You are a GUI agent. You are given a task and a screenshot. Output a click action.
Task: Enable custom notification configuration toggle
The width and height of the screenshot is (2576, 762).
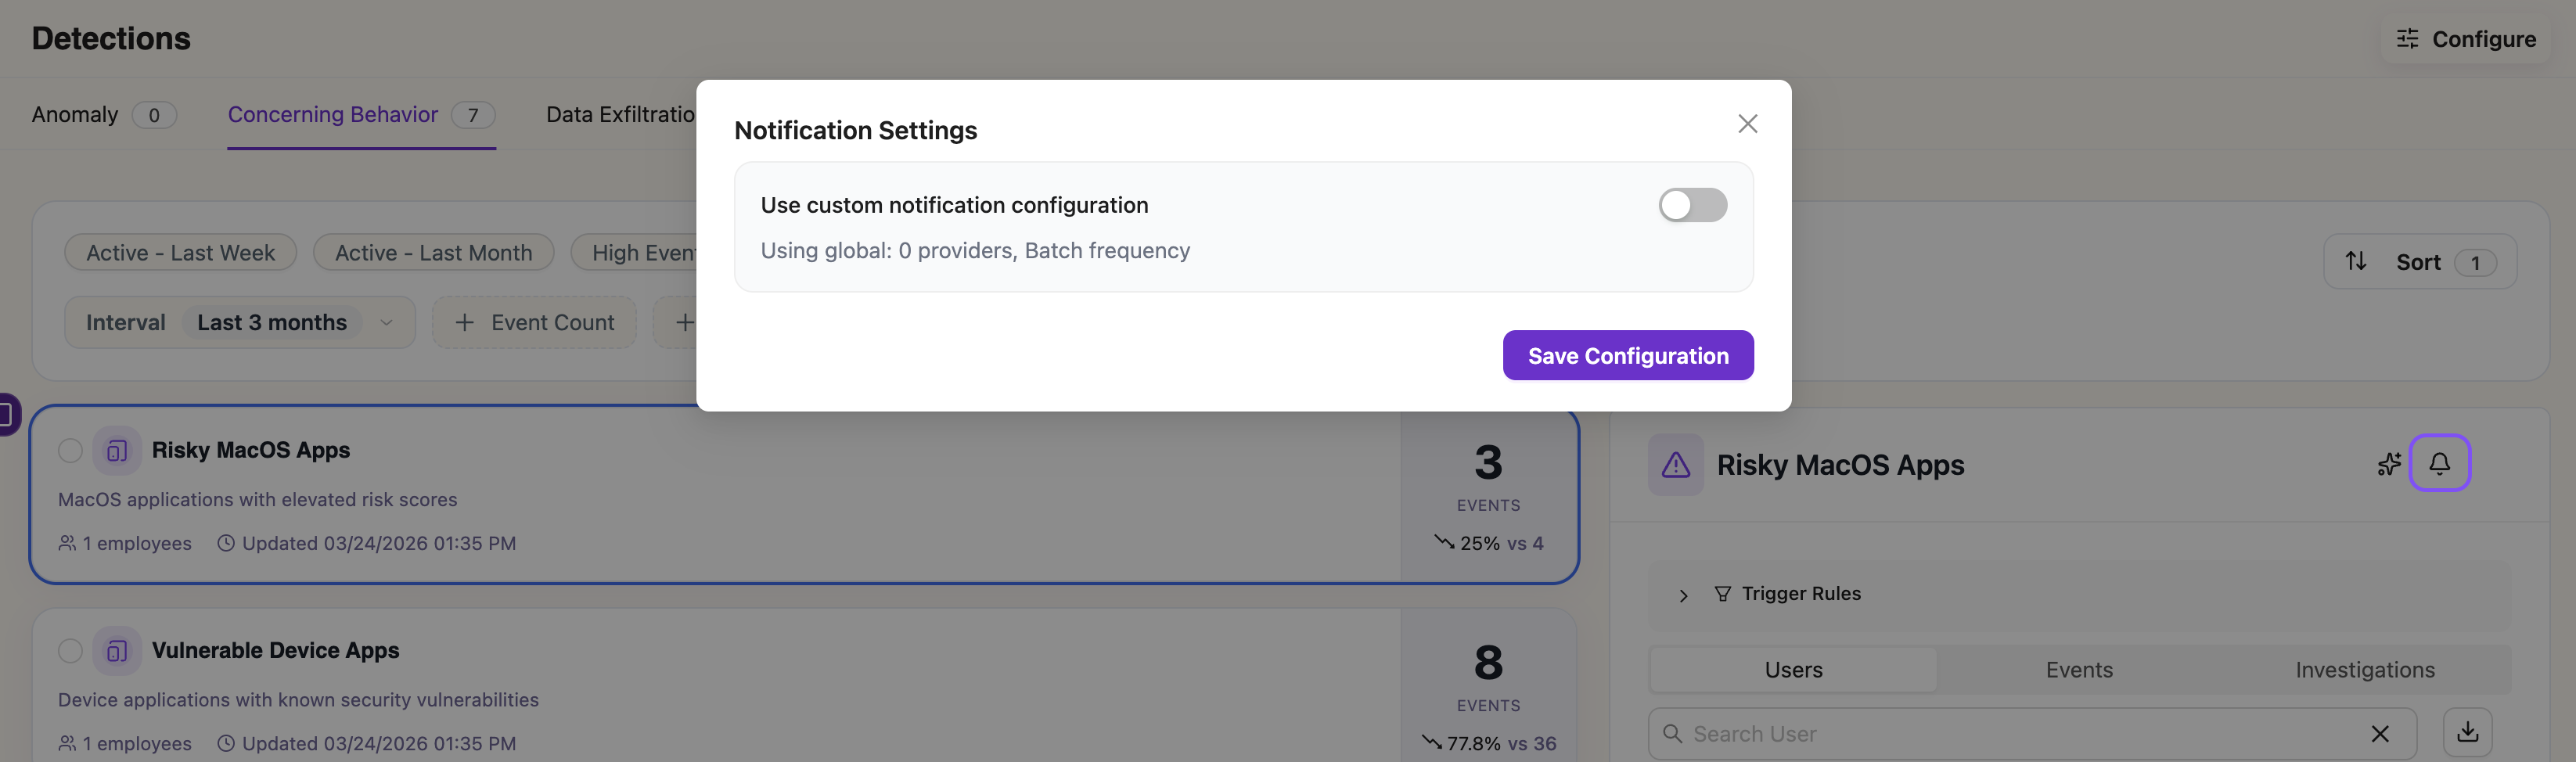(x=1692, y=205)
